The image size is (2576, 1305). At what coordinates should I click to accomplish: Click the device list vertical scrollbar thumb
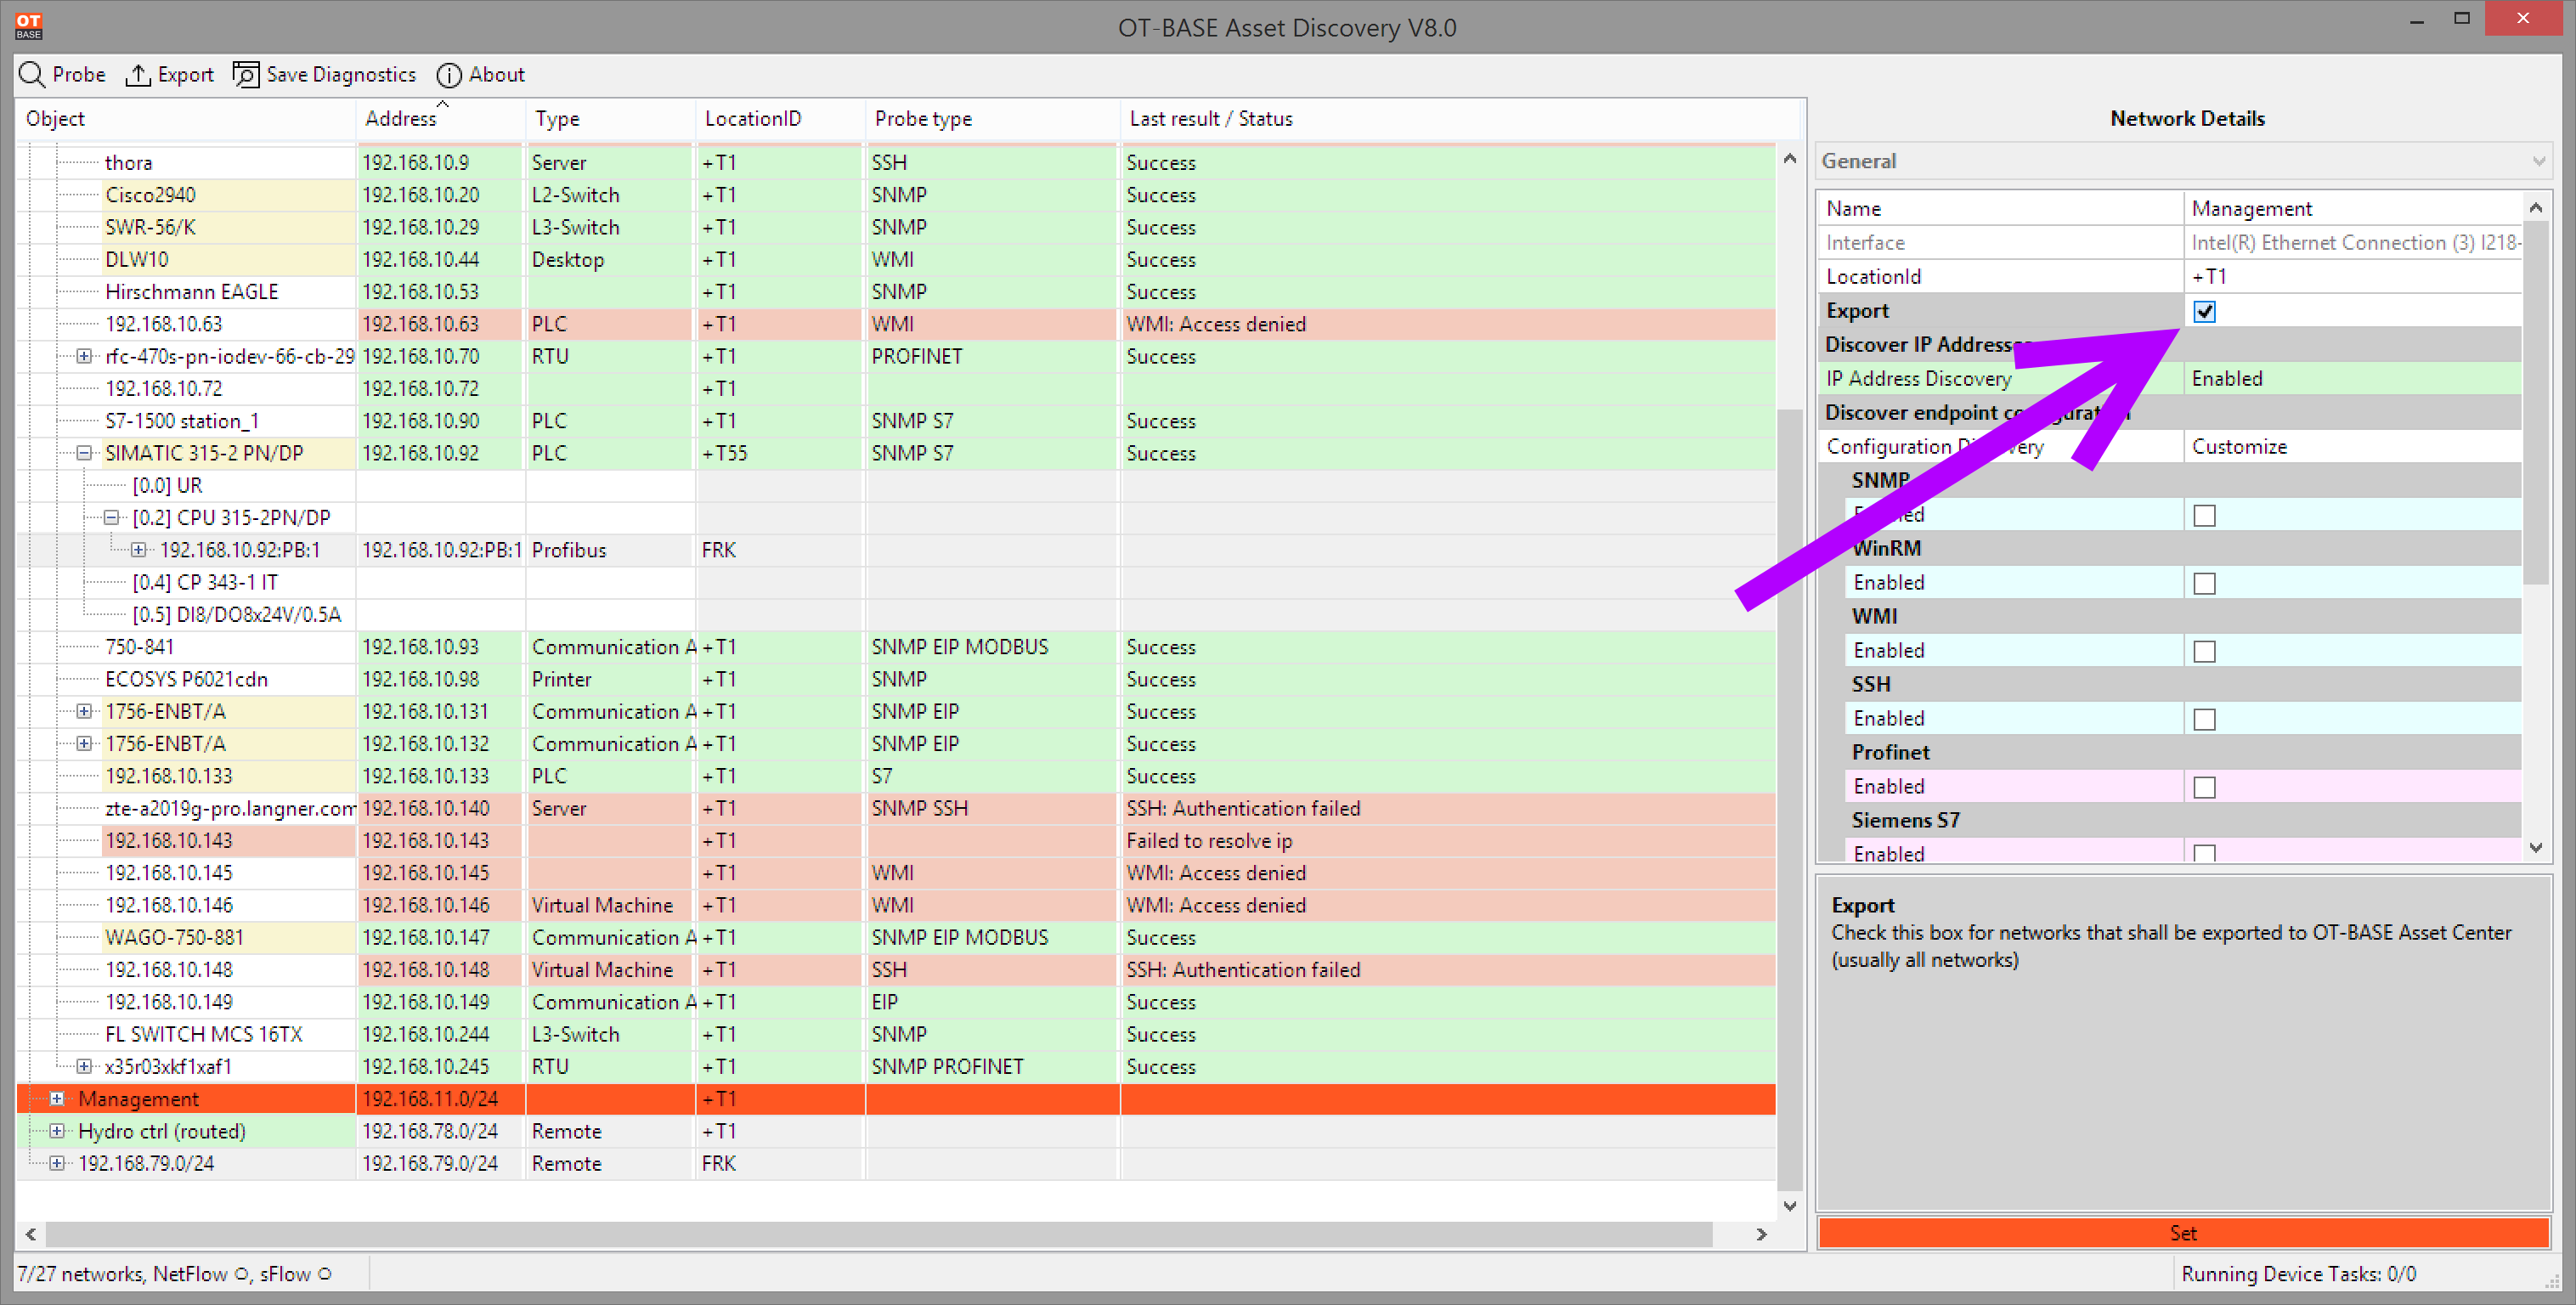pos(1789,800)
